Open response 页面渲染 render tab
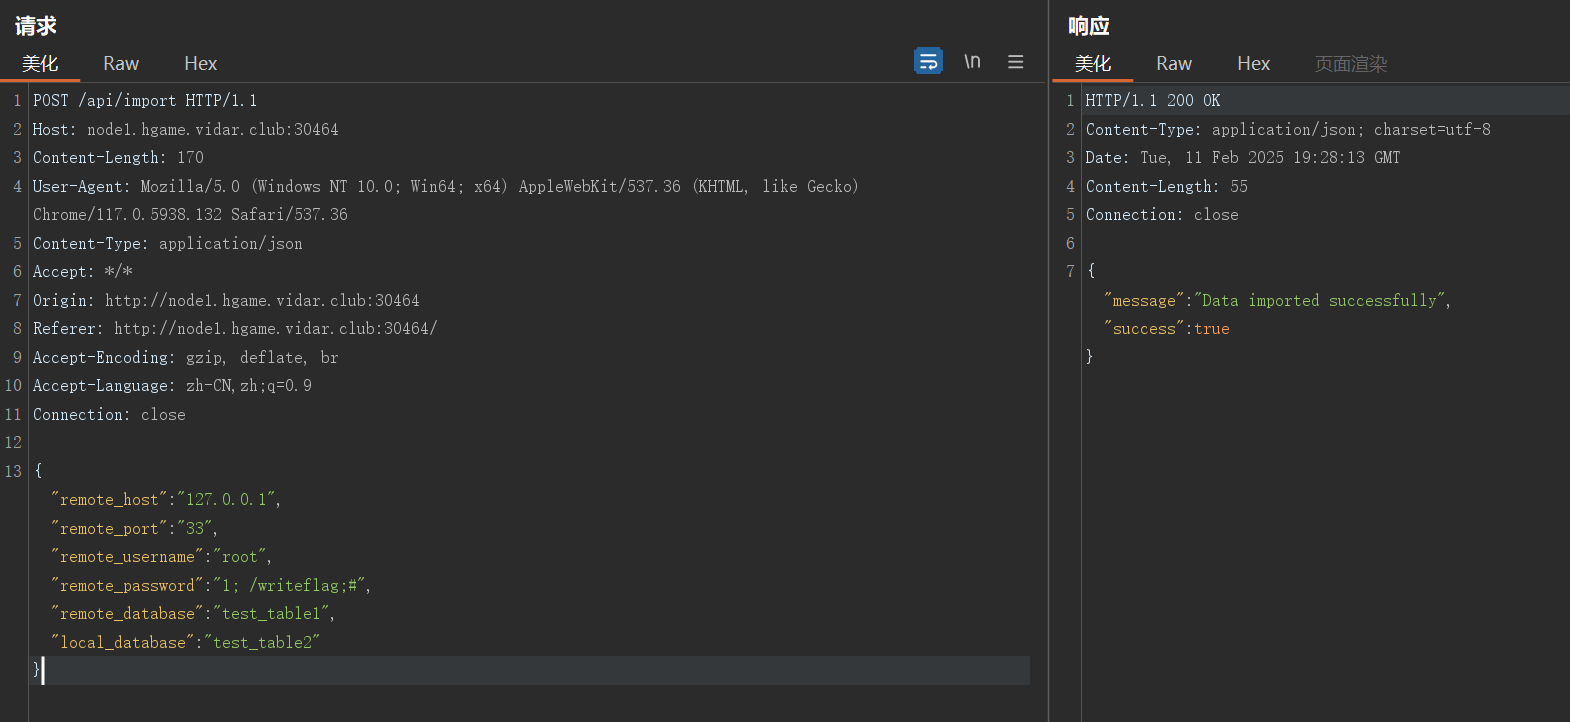This screenshot has width=1570, height=722. (1351, 64)
